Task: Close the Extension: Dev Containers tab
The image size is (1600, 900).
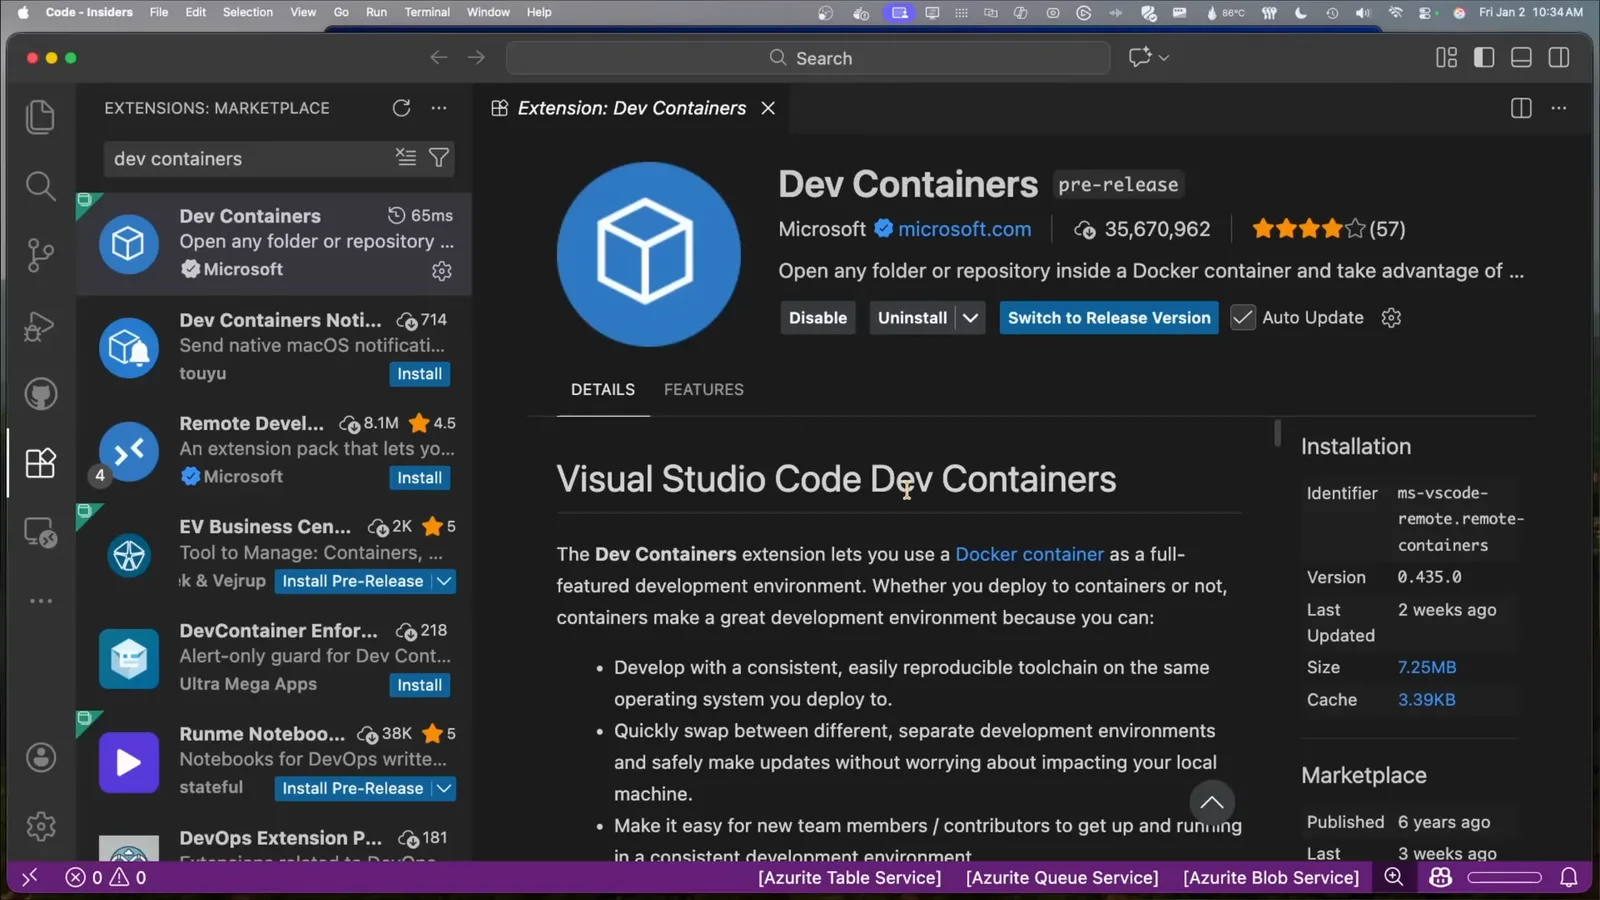Action: (768, 108)
